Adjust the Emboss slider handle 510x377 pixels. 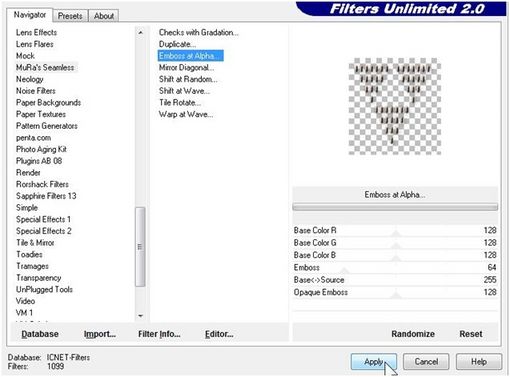tap(344, 270)
